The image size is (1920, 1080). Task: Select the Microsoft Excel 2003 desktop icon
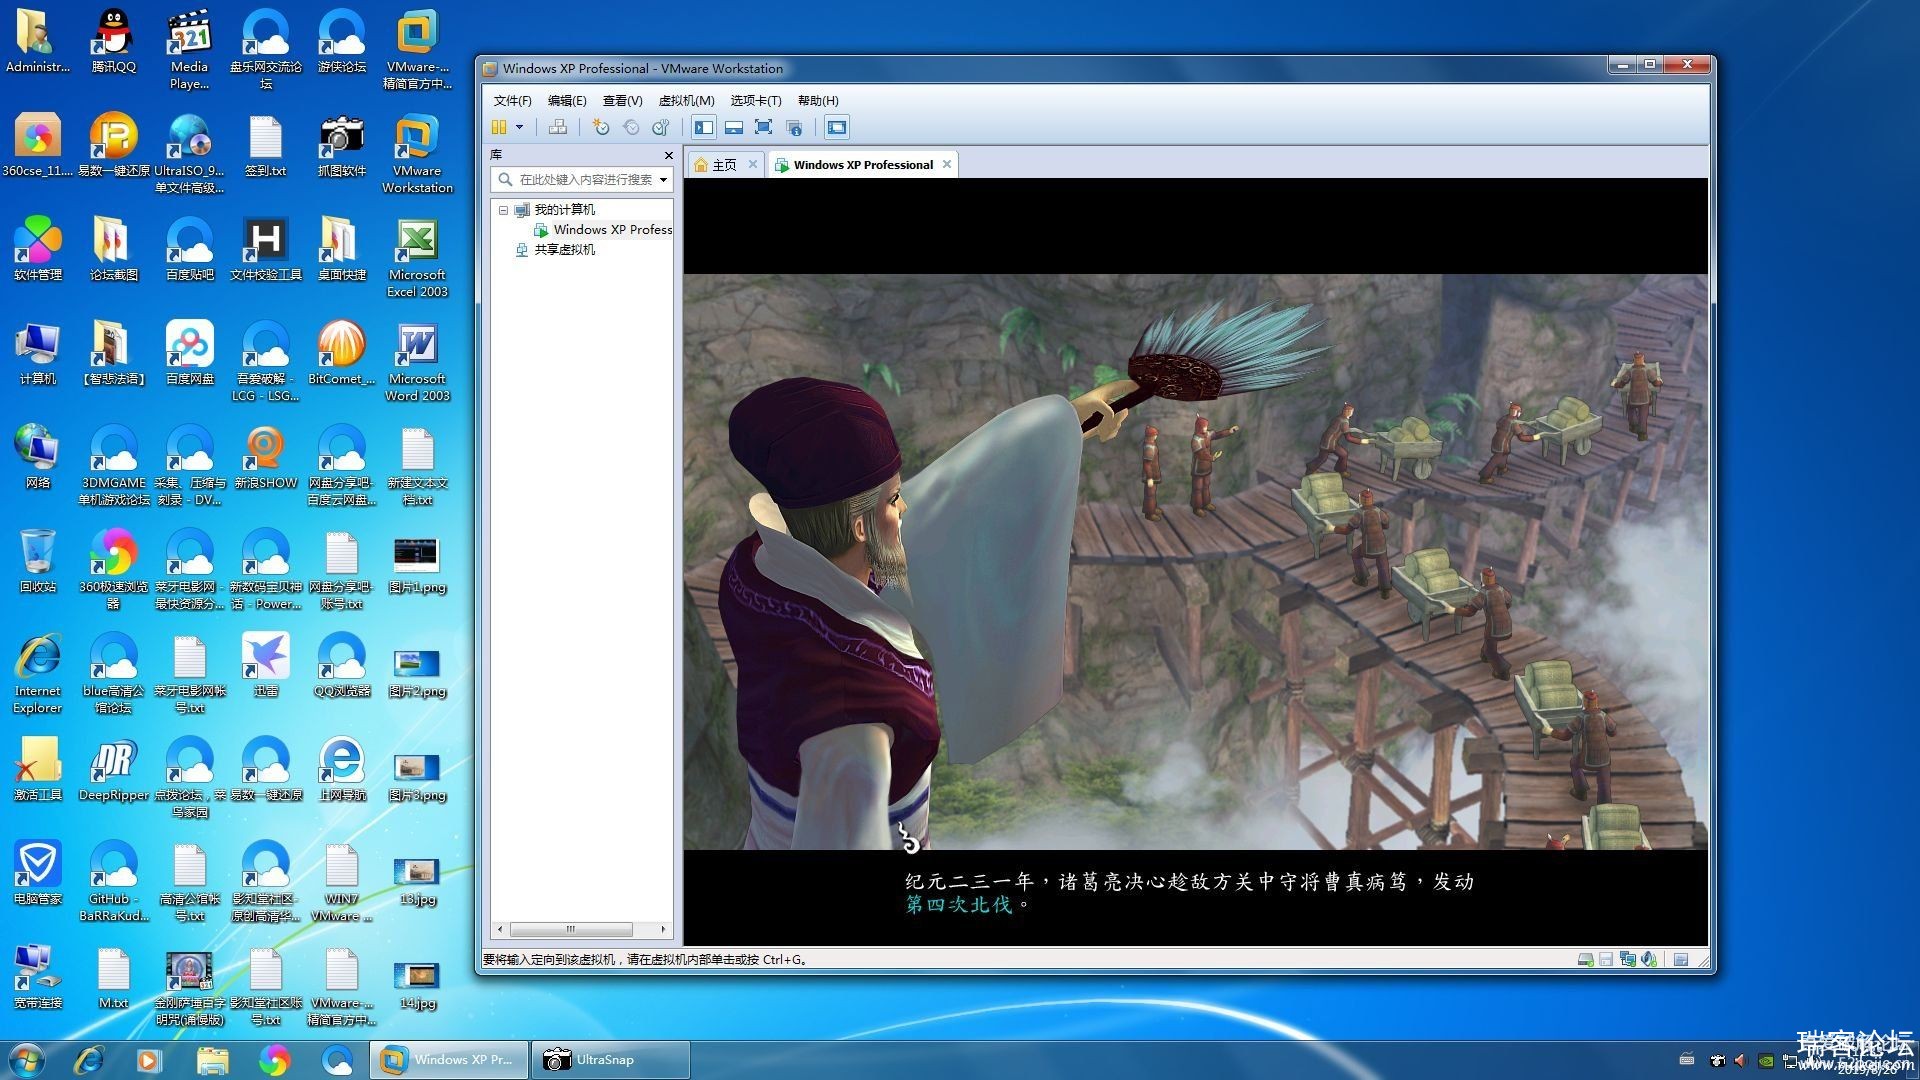pos(417,257)
